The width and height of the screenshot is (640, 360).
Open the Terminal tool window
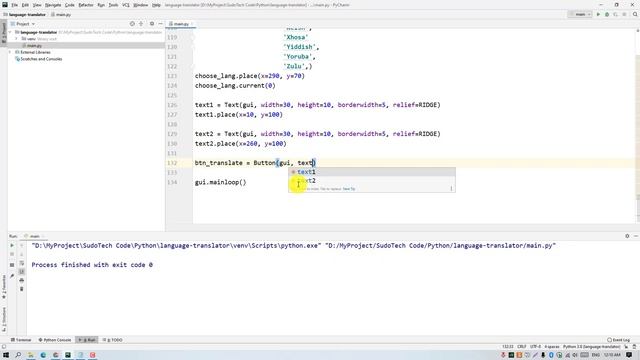21,340
